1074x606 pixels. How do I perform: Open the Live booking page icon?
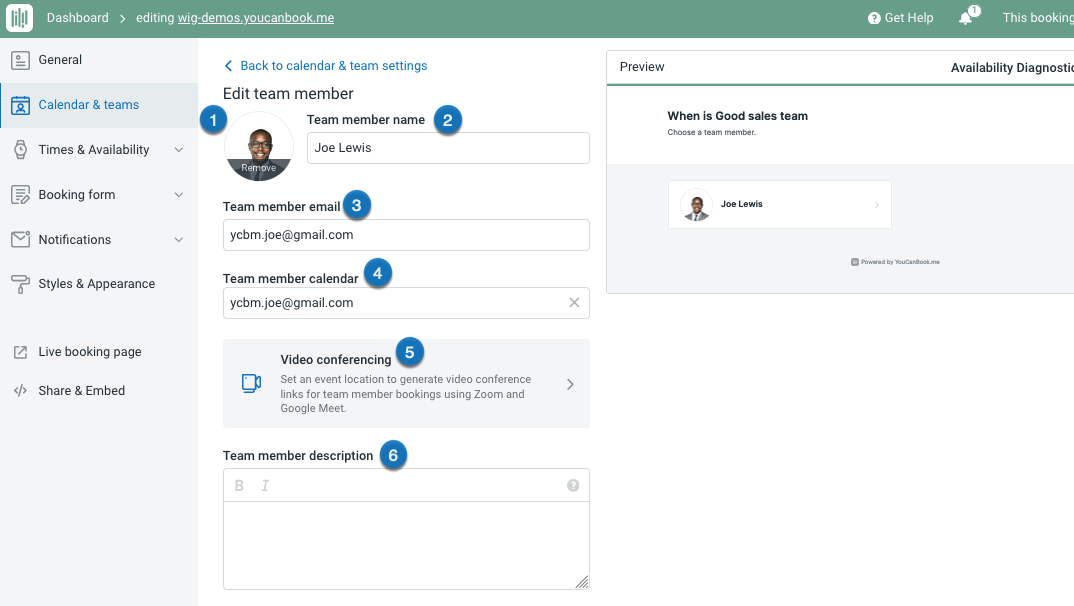coord(21,351)
